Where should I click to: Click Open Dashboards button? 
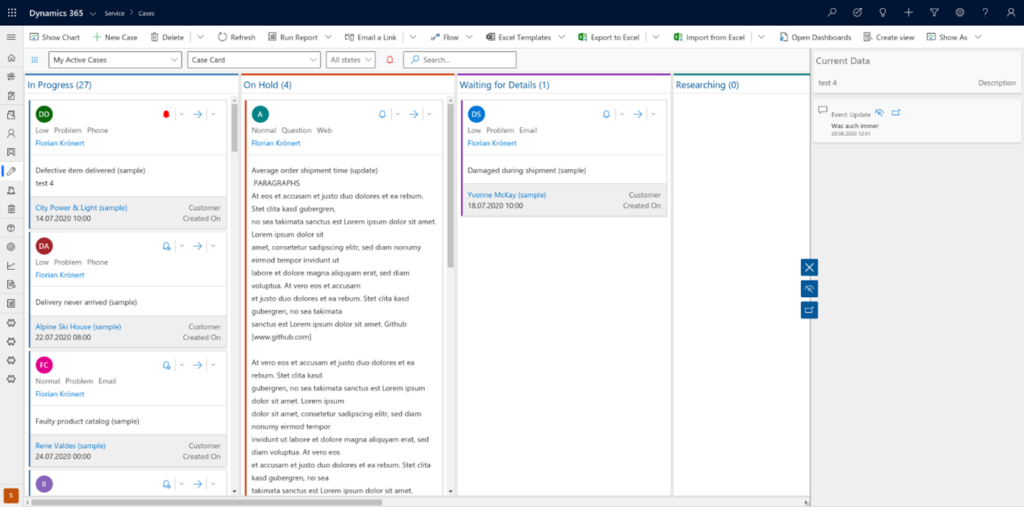(815, 37)
